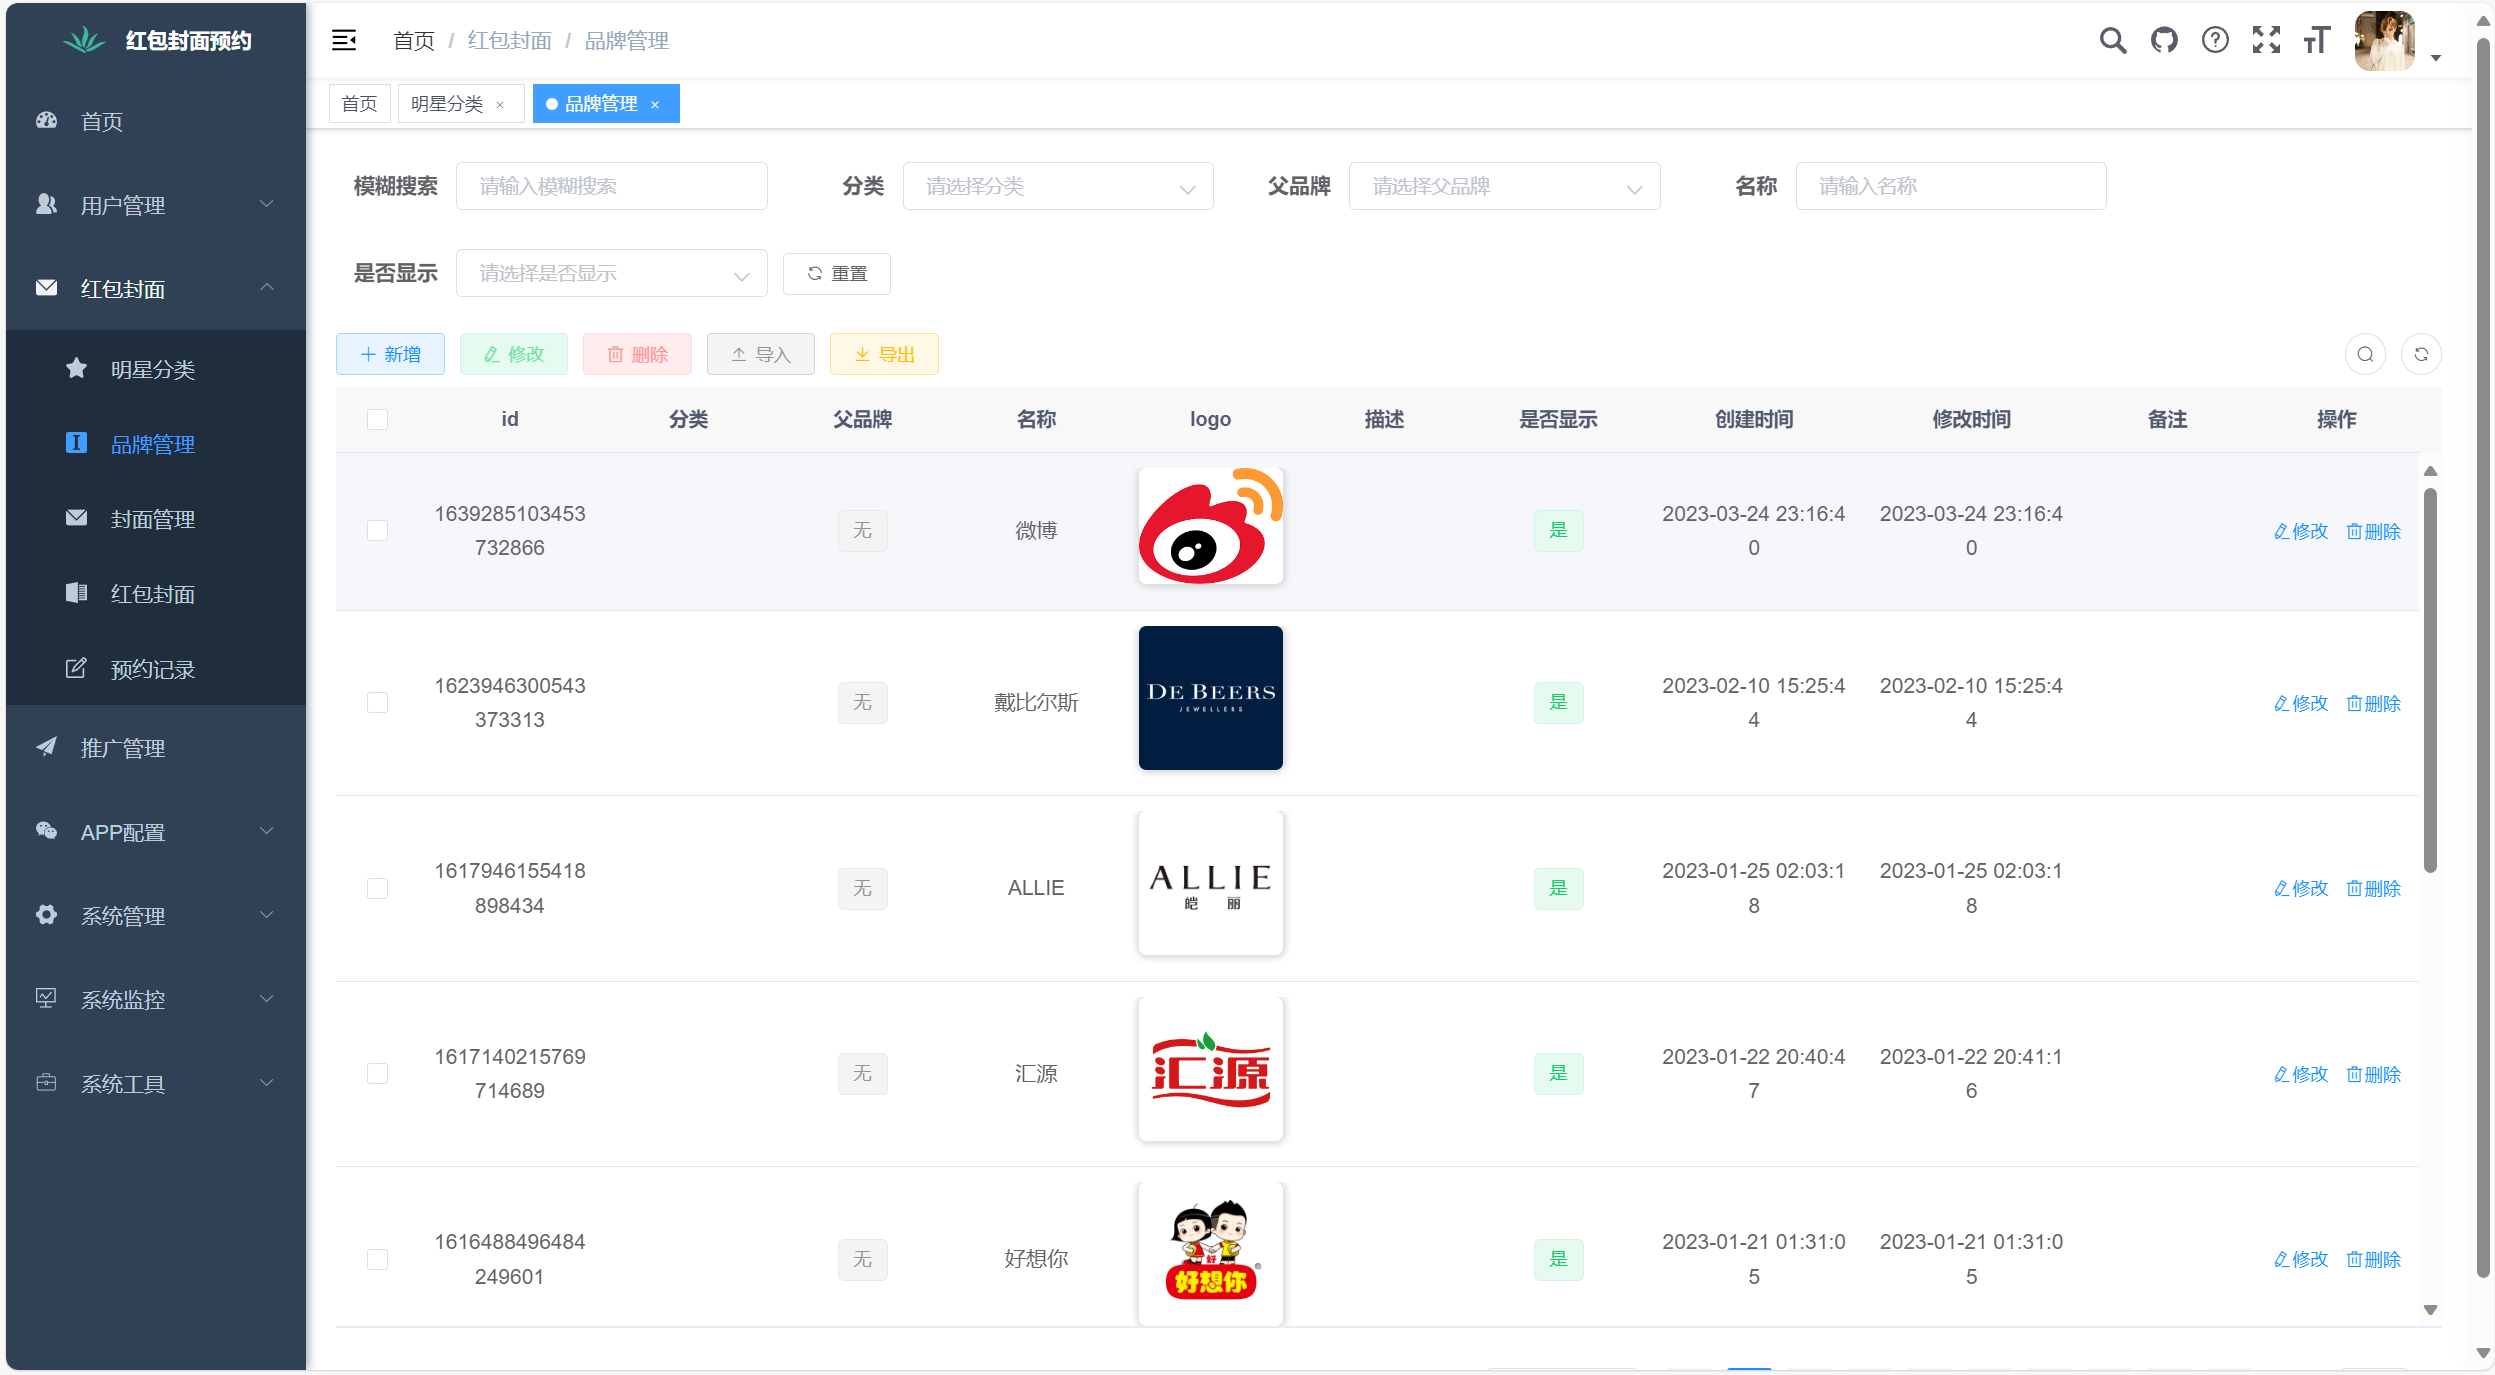Viewport: 2495px width, 1375px height.
Task: Click the 首页 dashboard sidebar item
Action: point(155,121)
